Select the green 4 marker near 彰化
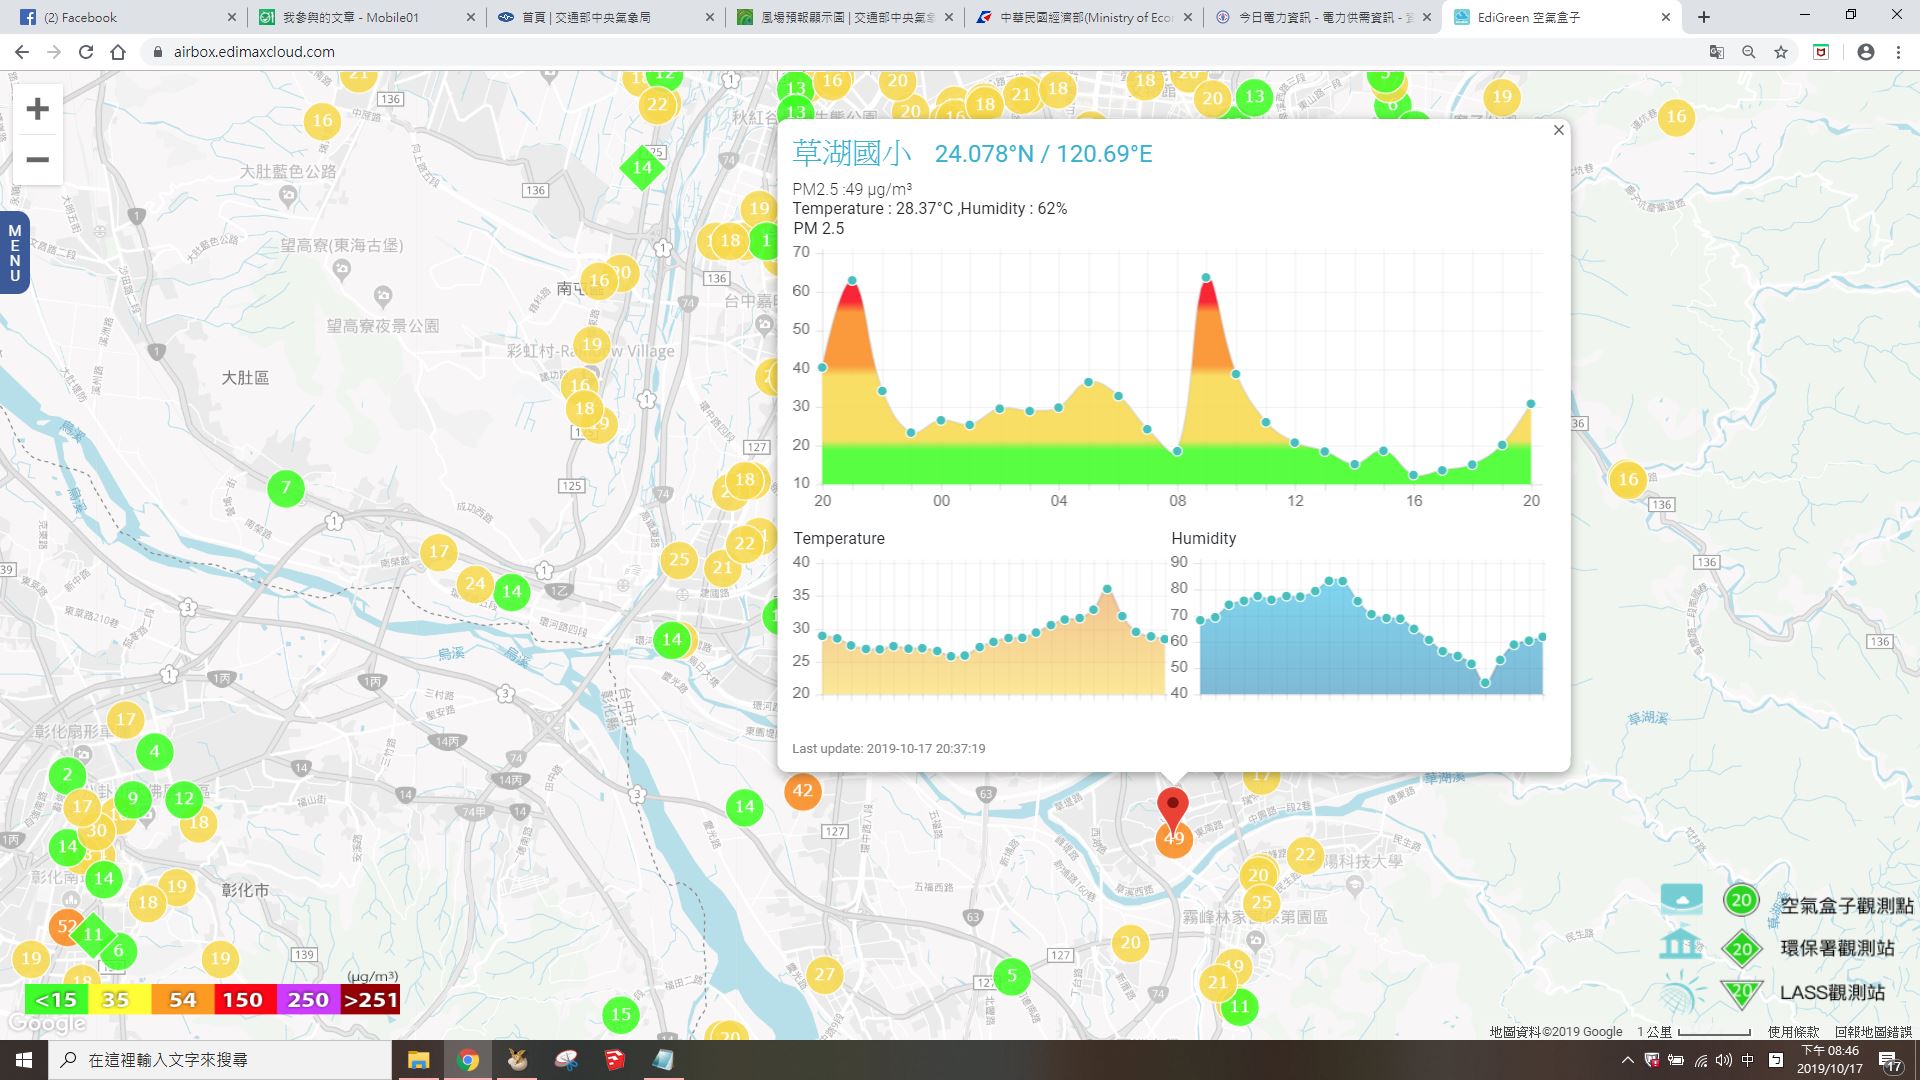This screenshot has width=1920, height=1080. coord(154,751)
